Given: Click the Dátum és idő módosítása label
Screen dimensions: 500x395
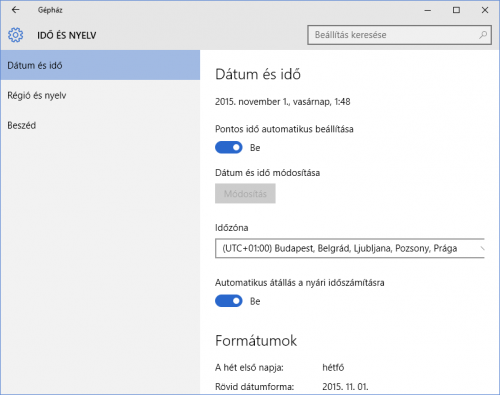Looking at the screenshot, I should [x=268, y=173].
